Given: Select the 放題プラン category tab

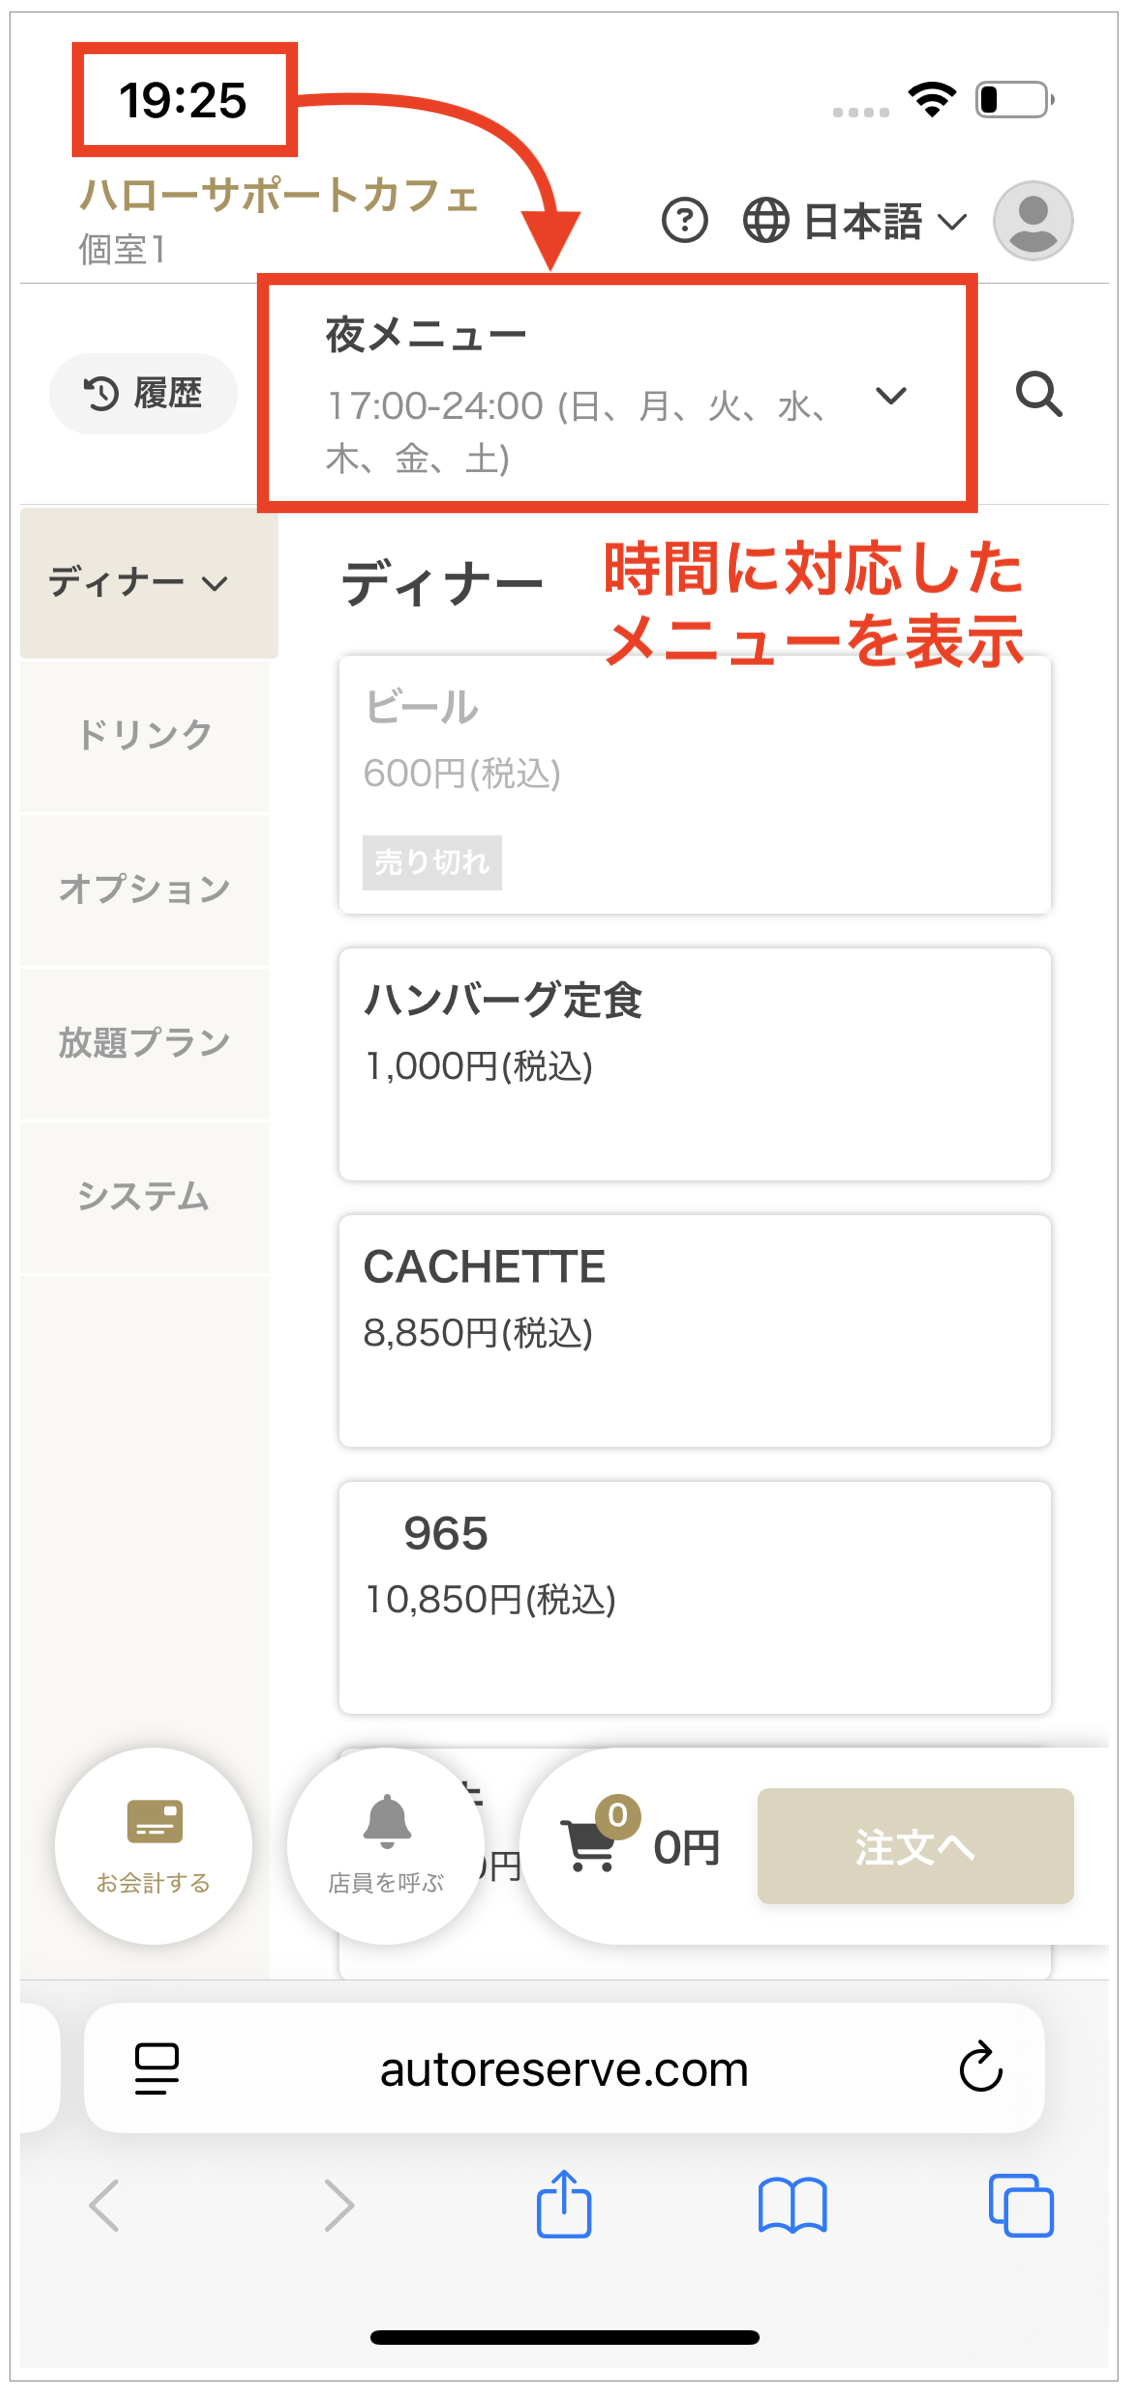Looking at the screenshot, I should [145, 1043].
